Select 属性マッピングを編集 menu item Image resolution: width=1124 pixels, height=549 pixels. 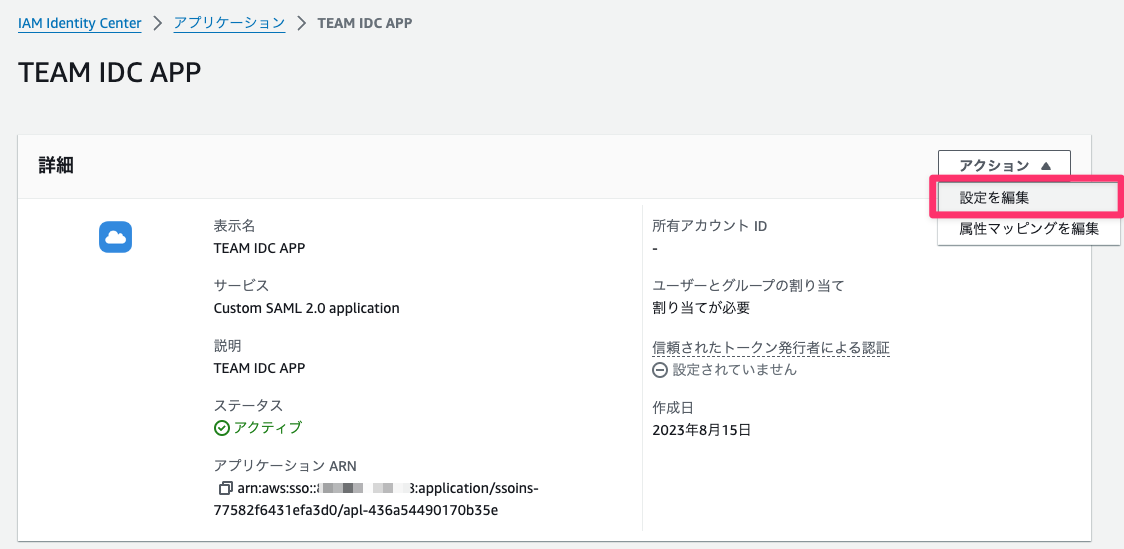tap(1029, 229)
